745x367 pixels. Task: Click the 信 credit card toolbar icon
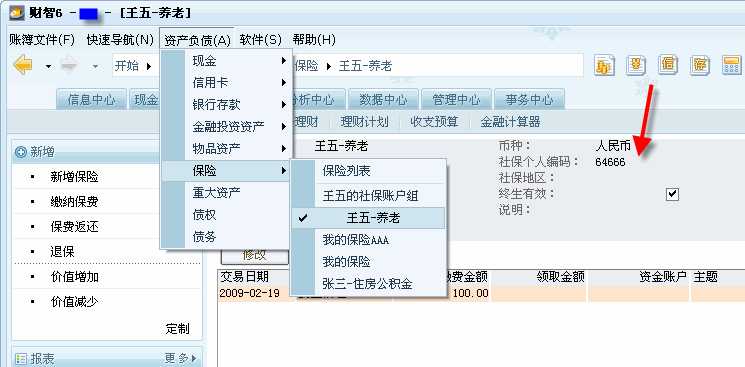669,65
